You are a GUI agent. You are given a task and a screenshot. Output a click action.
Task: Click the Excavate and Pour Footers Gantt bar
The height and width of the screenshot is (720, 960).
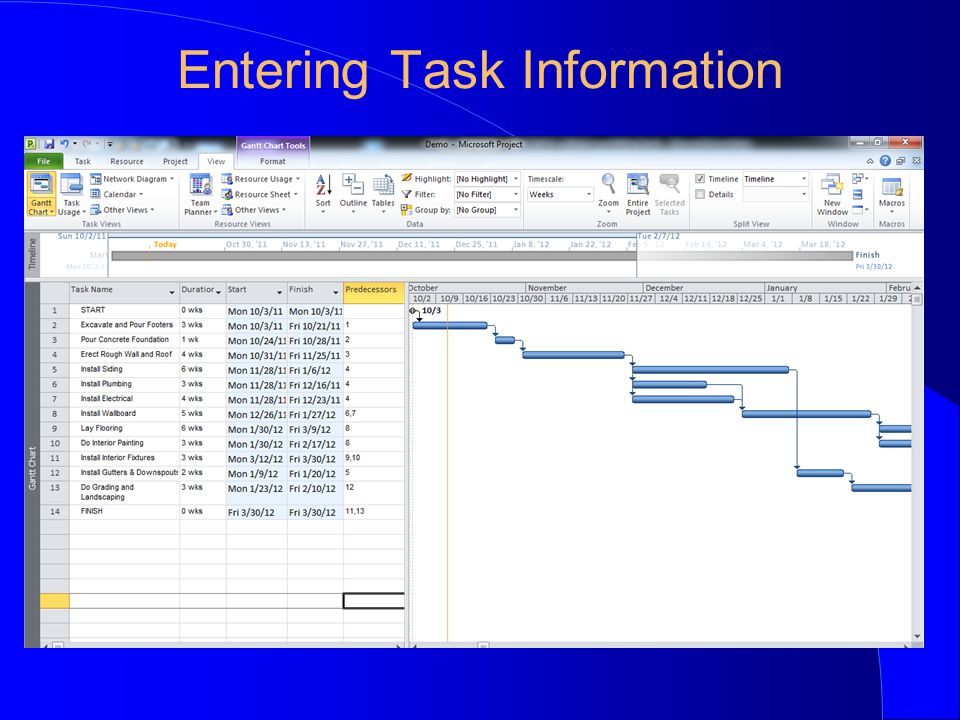450,326
